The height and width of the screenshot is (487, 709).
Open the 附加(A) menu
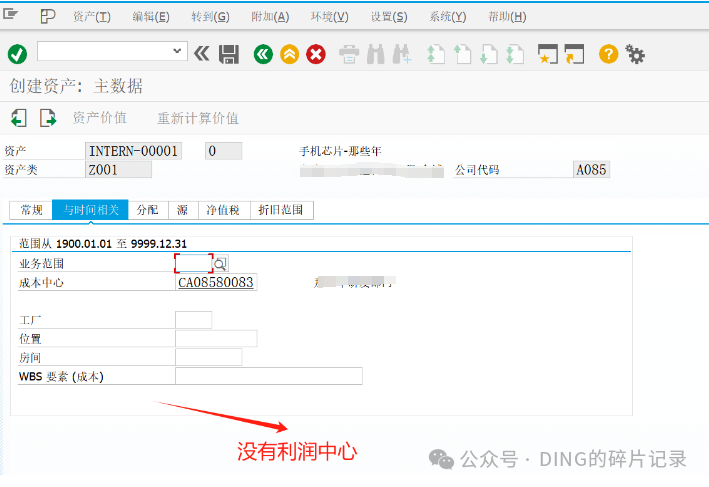[x=270, y=17]
